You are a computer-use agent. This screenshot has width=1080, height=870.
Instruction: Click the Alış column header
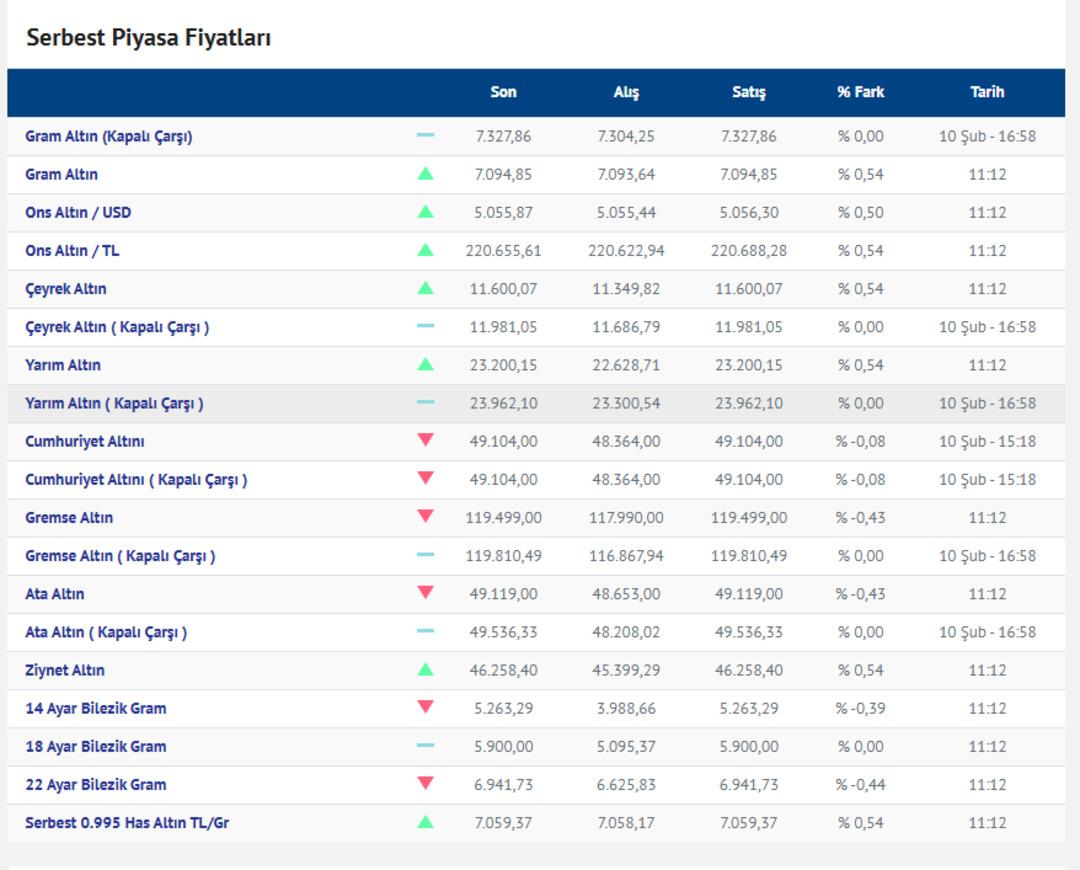click(x=626, y=92)
